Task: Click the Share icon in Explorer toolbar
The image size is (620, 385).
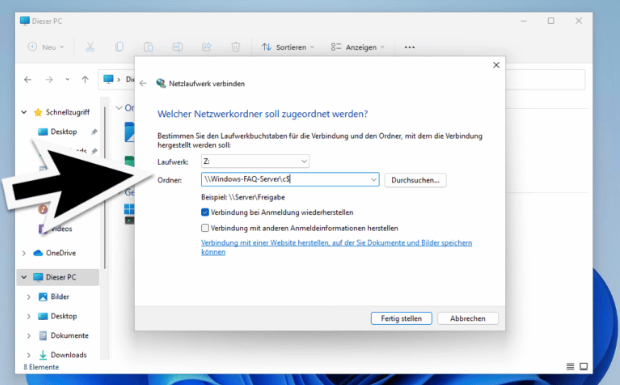Action: [x=206, y=47]
